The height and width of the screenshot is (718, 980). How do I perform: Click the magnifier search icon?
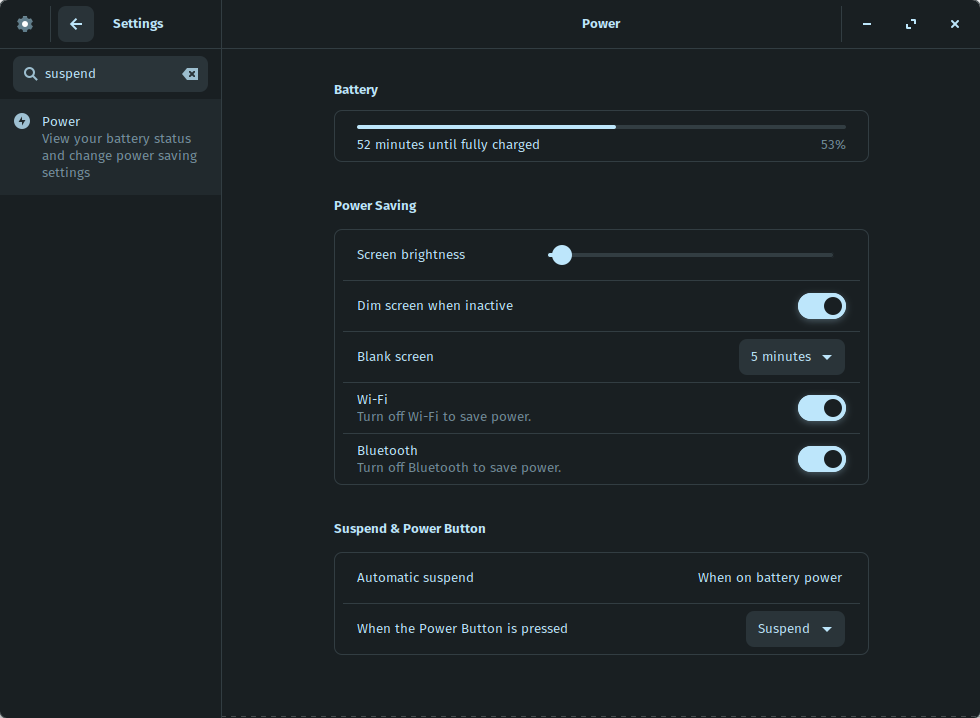[30, 74]
